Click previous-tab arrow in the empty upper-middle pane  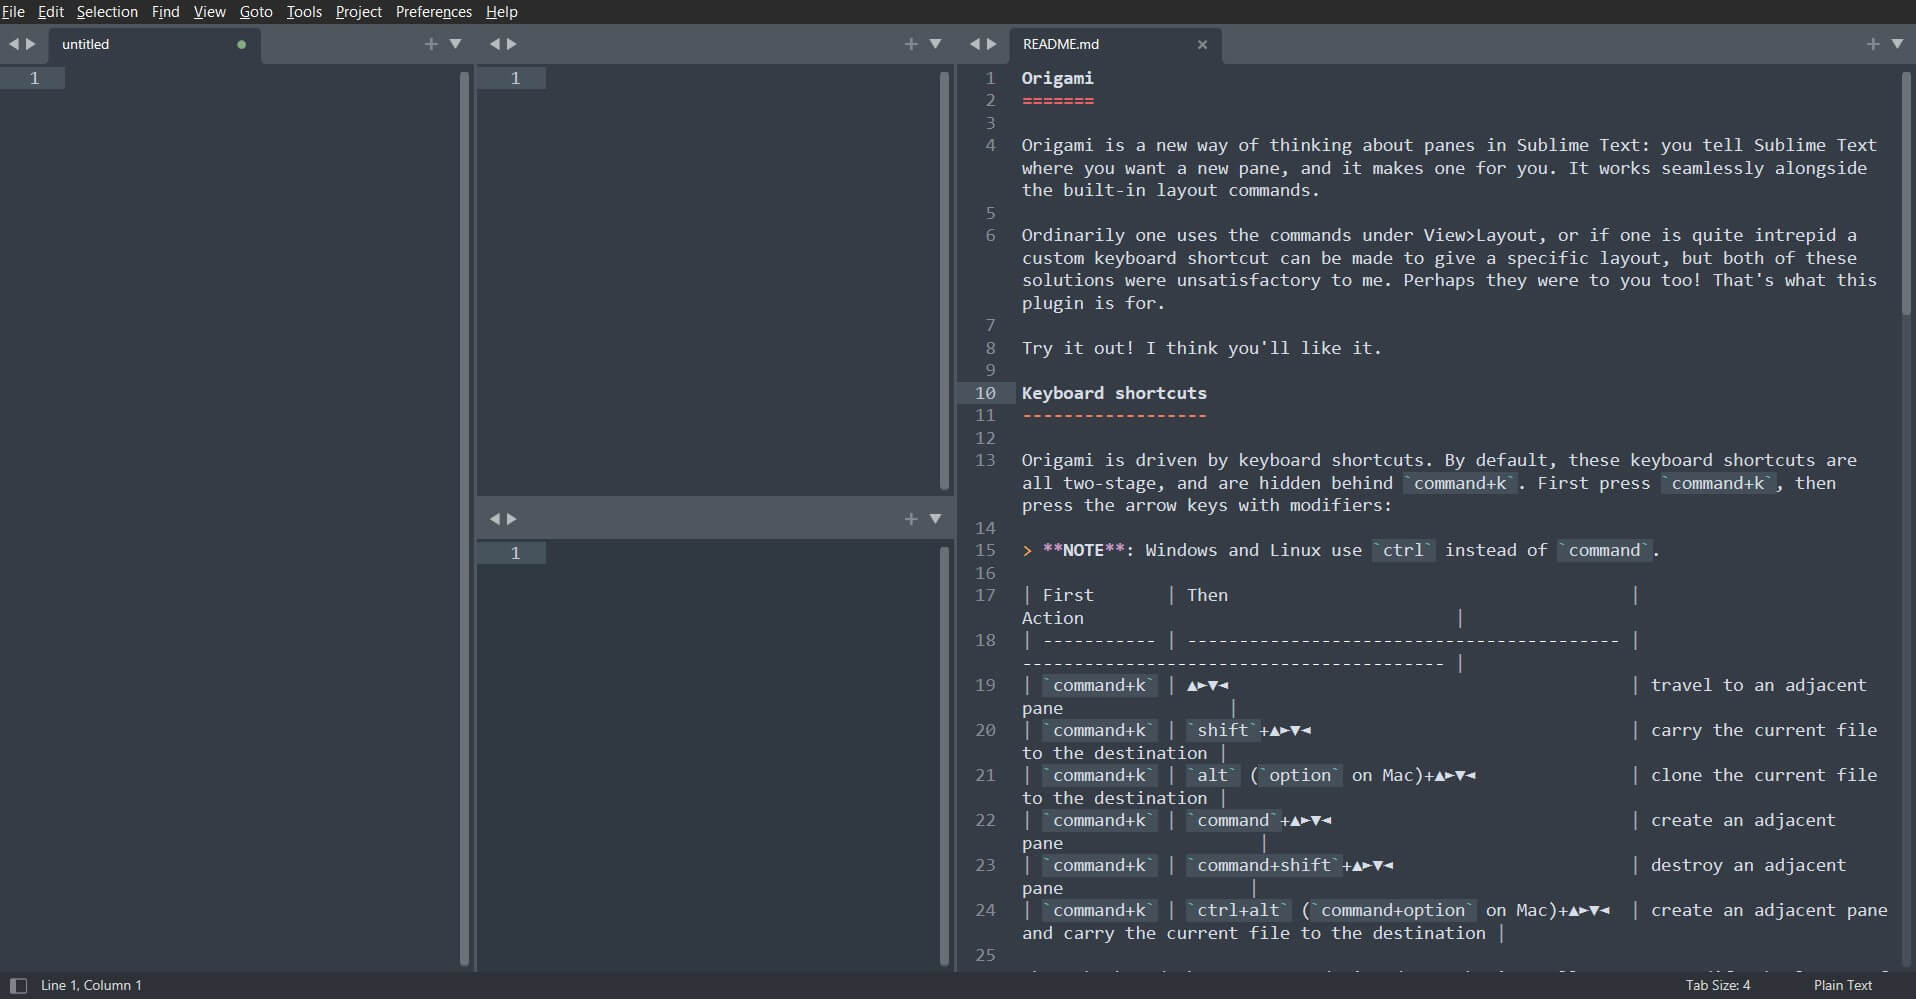[x=494, y=44]
